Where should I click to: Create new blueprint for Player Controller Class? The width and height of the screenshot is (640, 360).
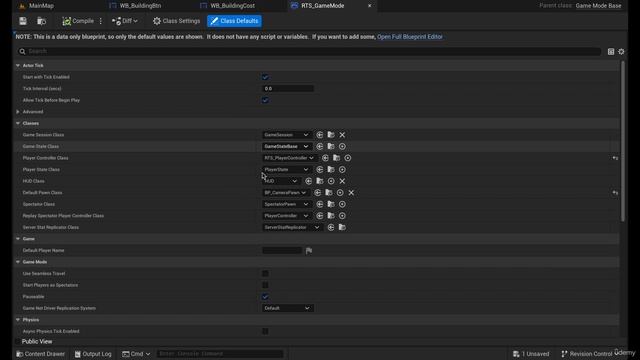tap(347, 158)
